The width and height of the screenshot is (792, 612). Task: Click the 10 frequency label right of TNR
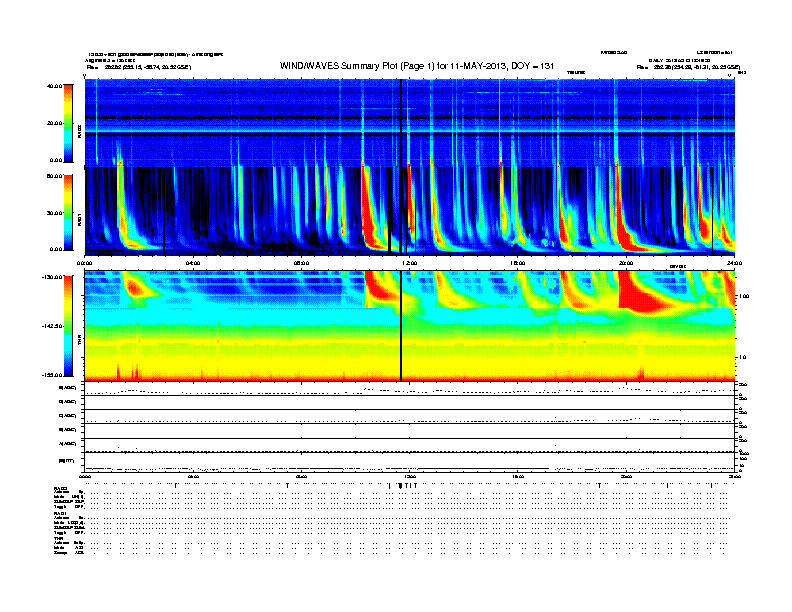click(x=742, y=357)
